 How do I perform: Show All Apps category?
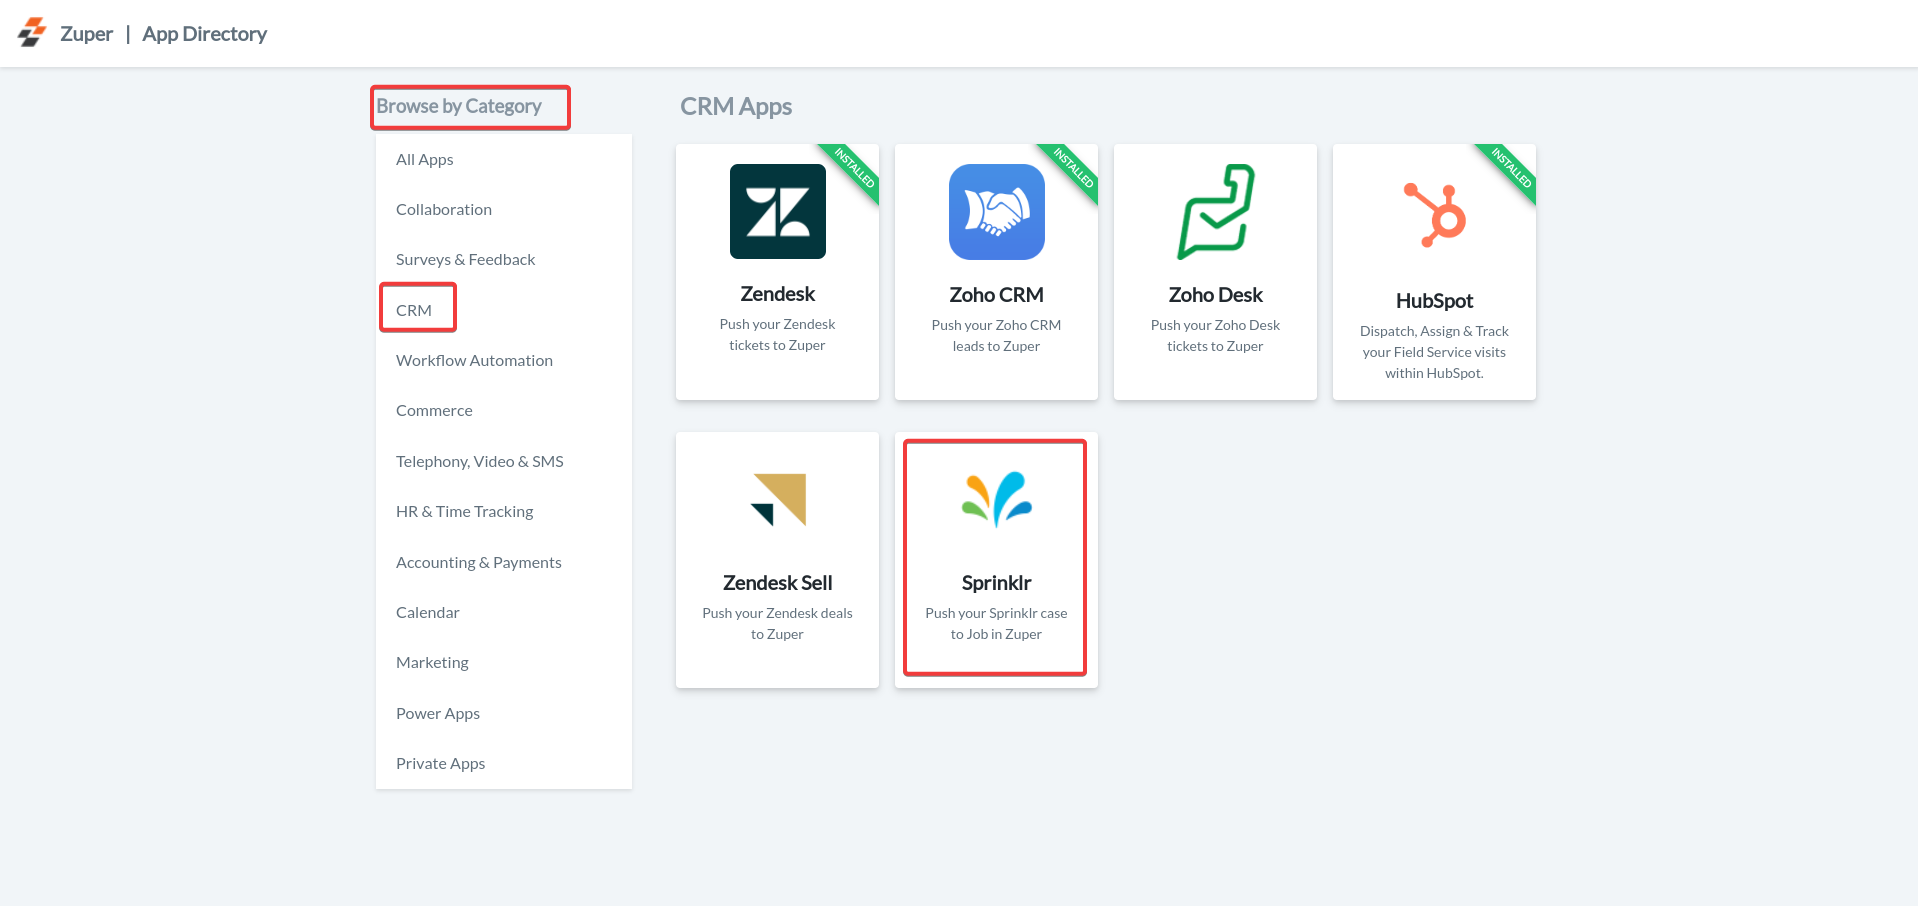point(425,160)
